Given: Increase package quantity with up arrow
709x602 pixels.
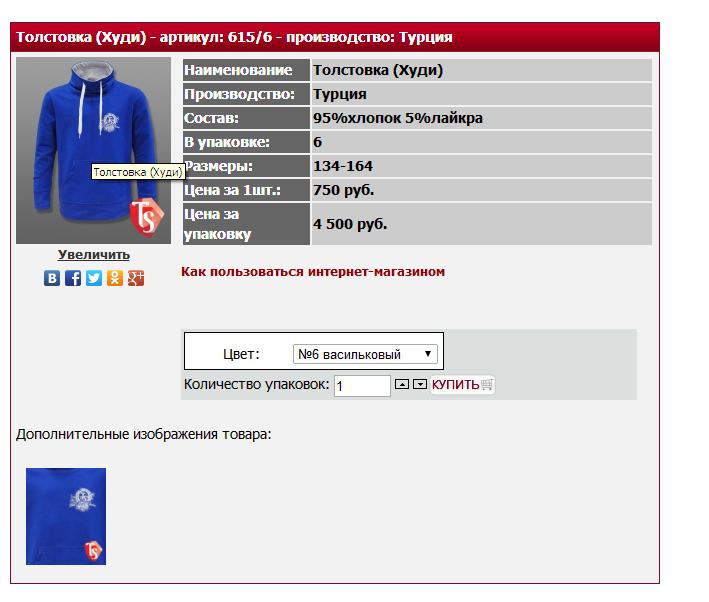Looking at the screenshot, I should [402, 384].
